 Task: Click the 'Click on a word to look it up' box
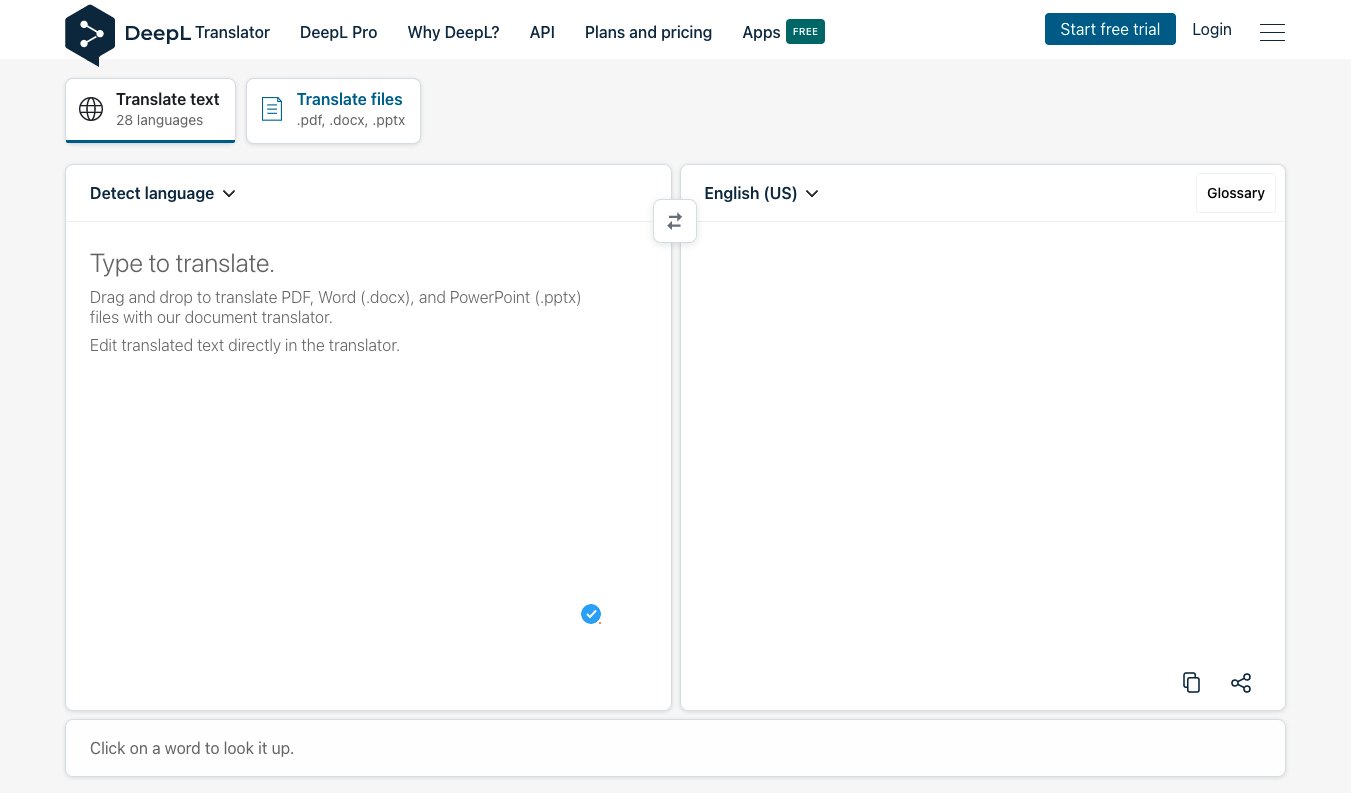click(x=675, y=748)
